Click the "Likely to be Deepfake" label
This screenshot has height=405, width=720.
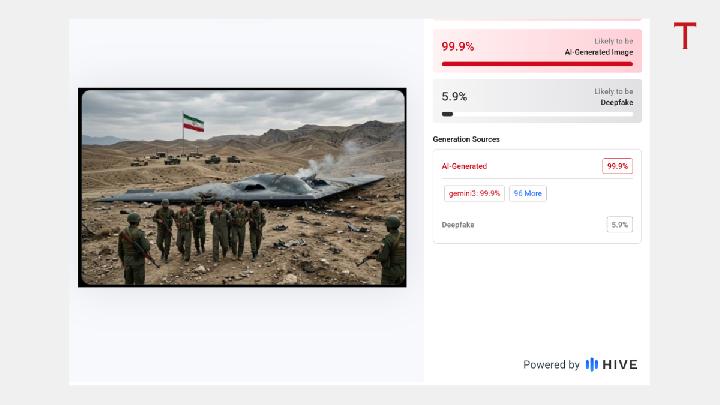tap(613, 96)
